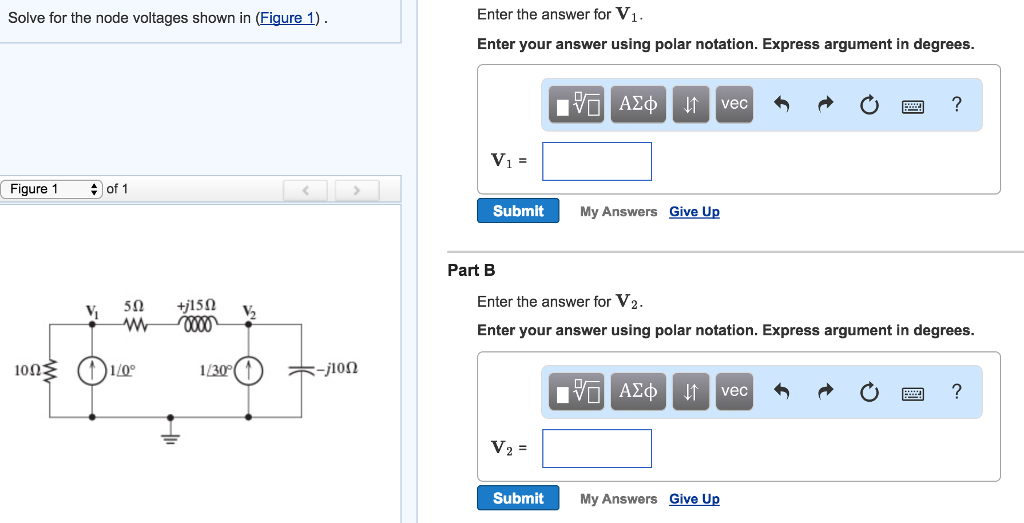Screen dimensions: 1024x523
Task: Undo last edit in V1 editor
Action: tap(782, 104)
